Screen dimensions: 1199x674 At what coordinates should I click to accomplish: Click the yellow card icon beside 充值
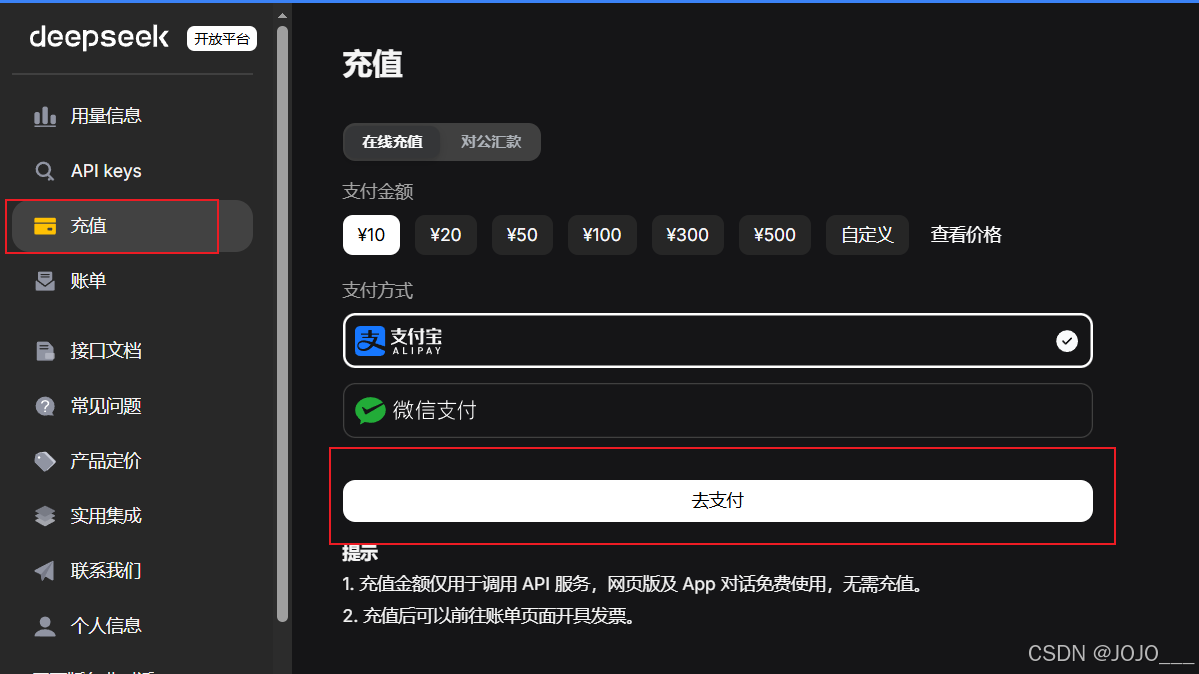pyautogui.click(x=44, y=226)
